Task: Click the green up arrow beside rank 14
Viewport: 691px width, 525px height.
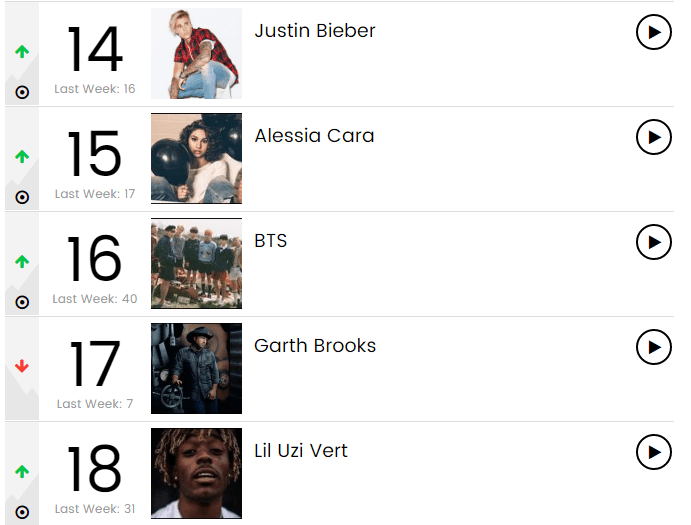Action: [x=22, y=52]
